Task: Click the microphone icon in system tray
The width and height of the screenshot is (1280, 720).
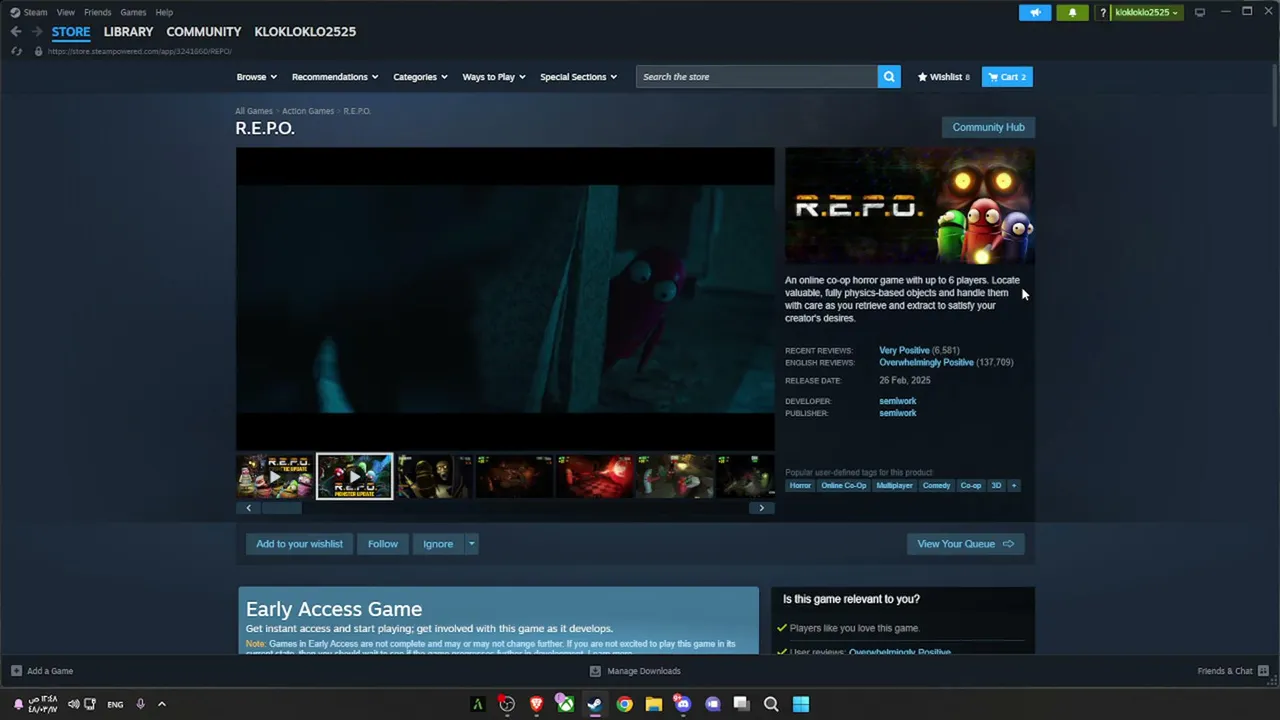Action: (140, 704)
